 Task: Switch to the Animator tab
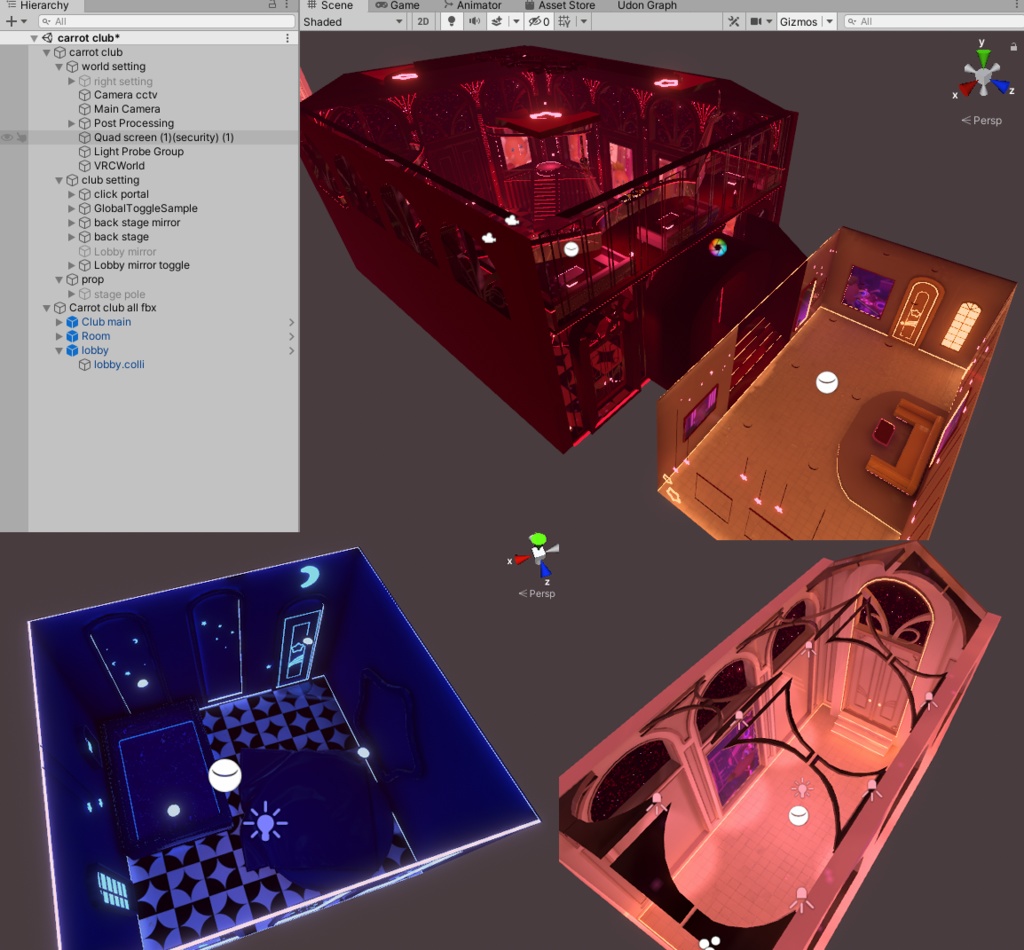(473, 5)
